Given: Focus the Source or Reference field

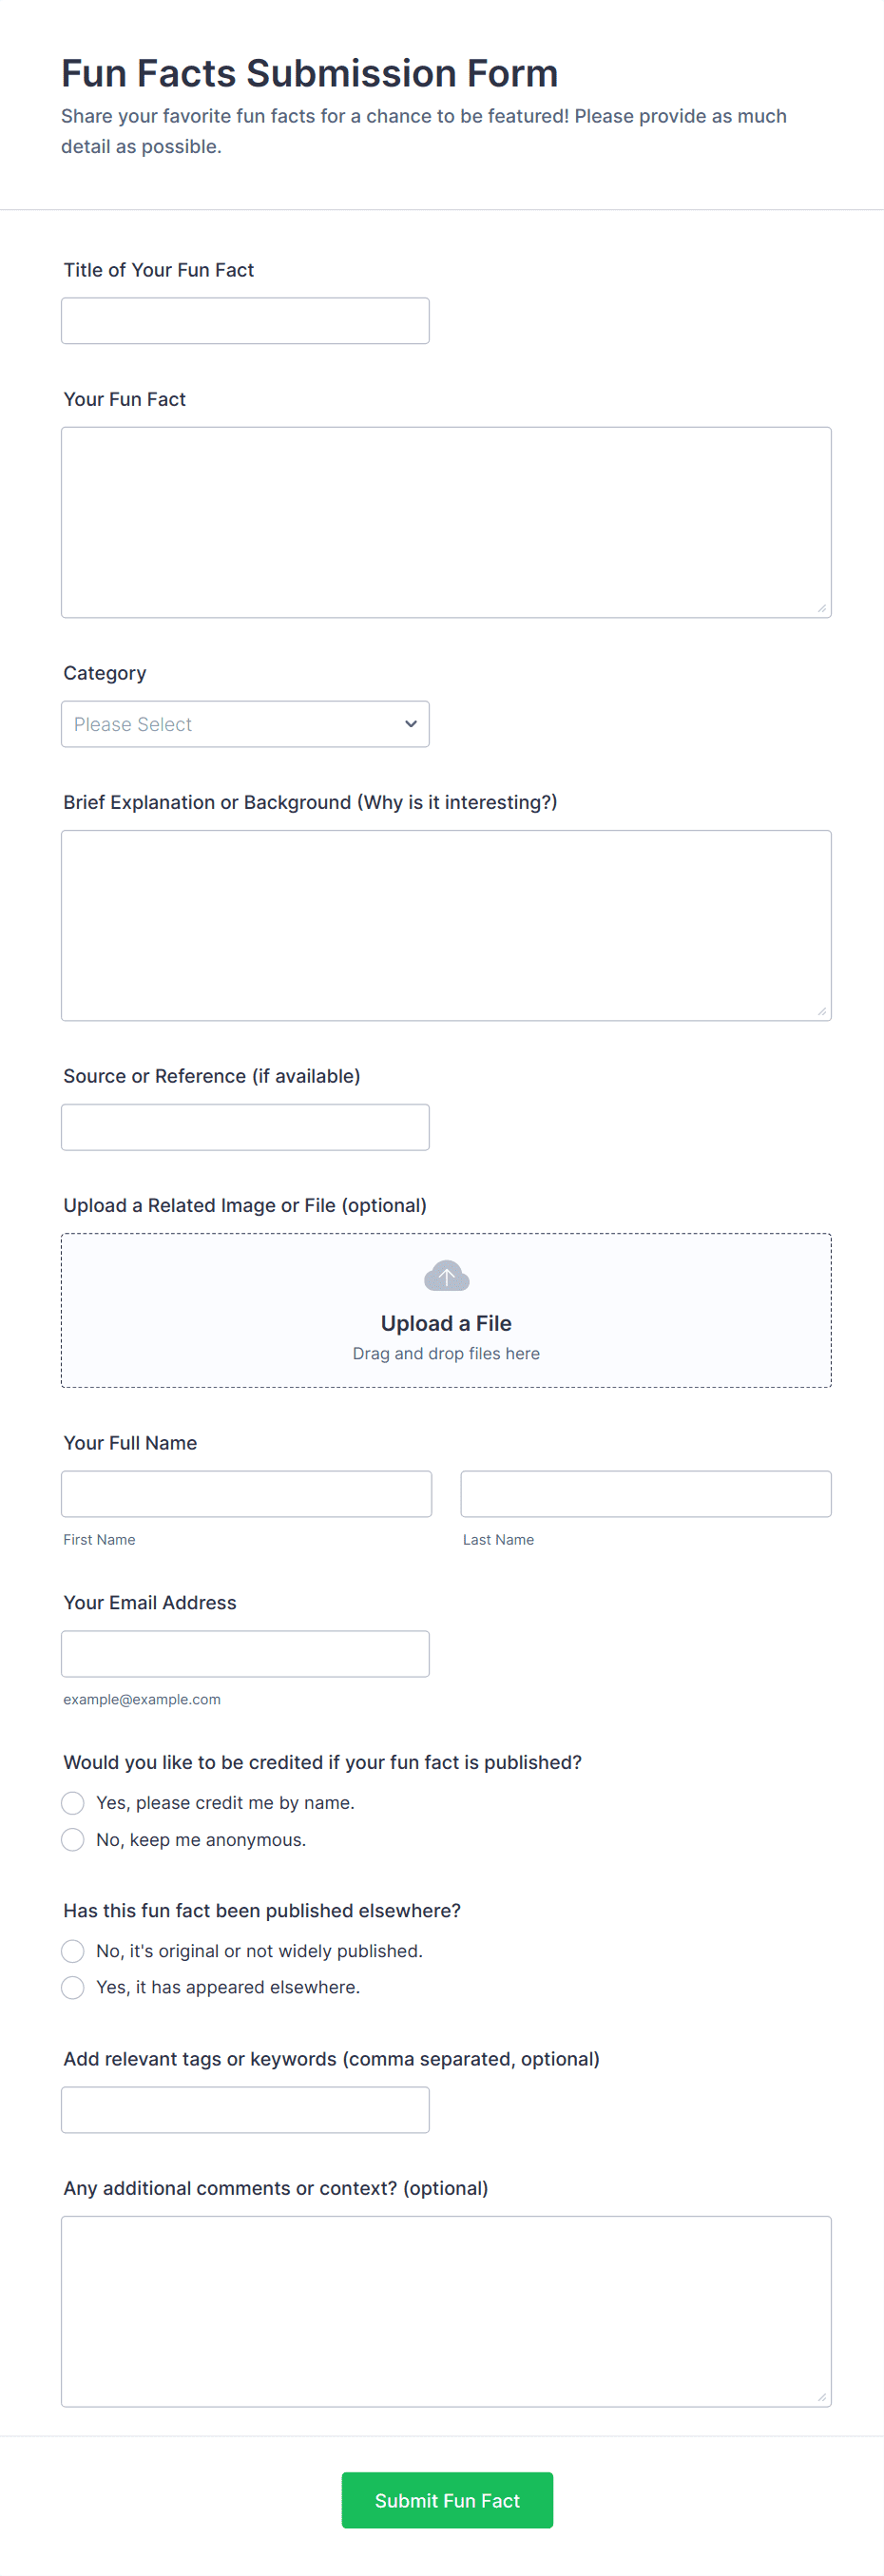Looking at the screenshot, I should pos(245,1127).
